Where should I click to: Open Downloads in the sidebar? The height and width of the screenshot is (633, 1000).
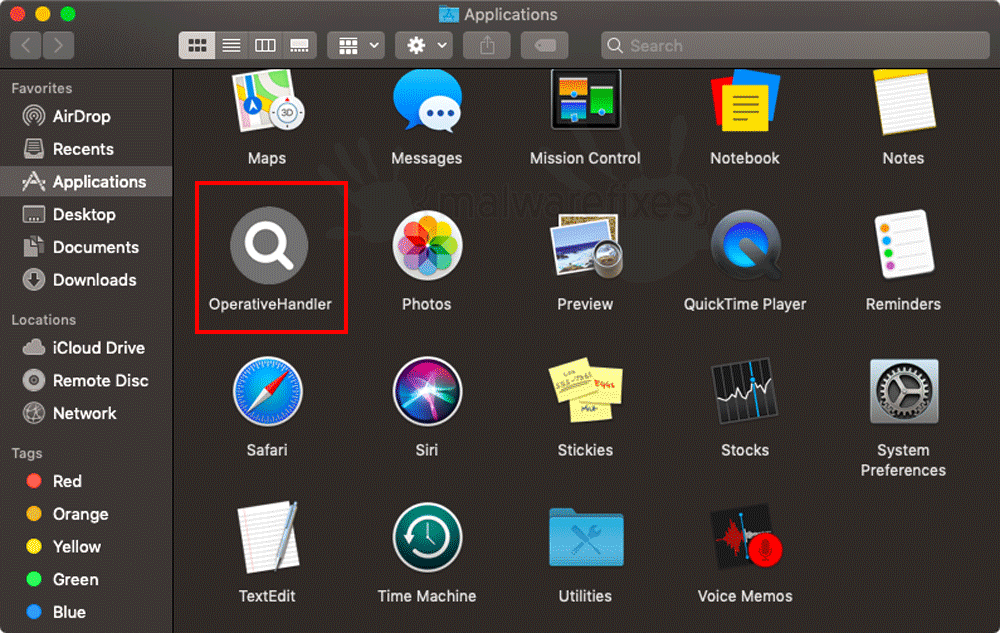point(86,280)
